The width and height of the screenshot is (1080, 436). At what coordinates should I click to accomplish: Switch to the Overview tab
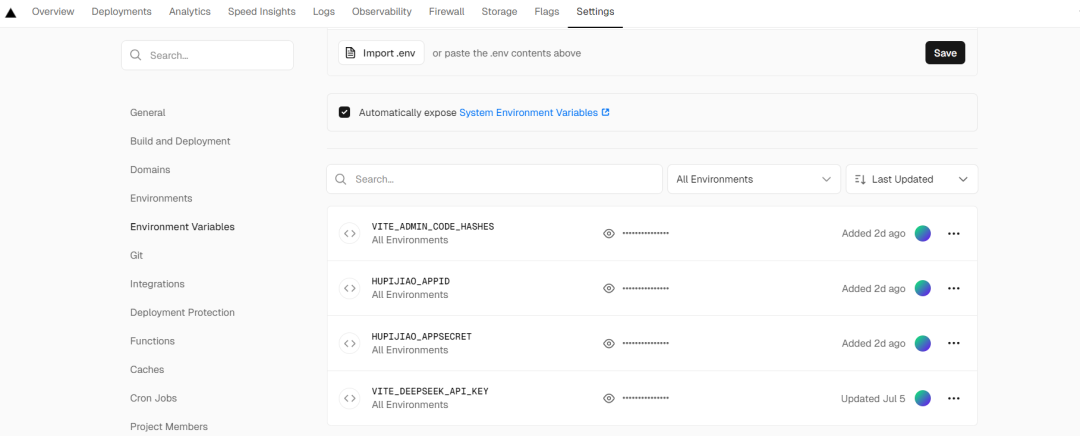53,12
